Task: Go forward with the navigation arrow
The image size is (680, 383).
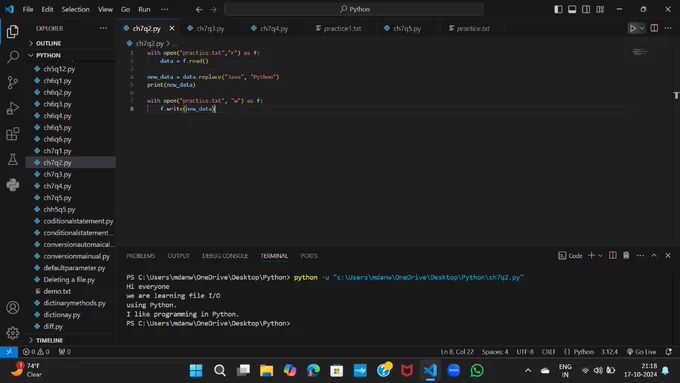Action: point(213,9)
